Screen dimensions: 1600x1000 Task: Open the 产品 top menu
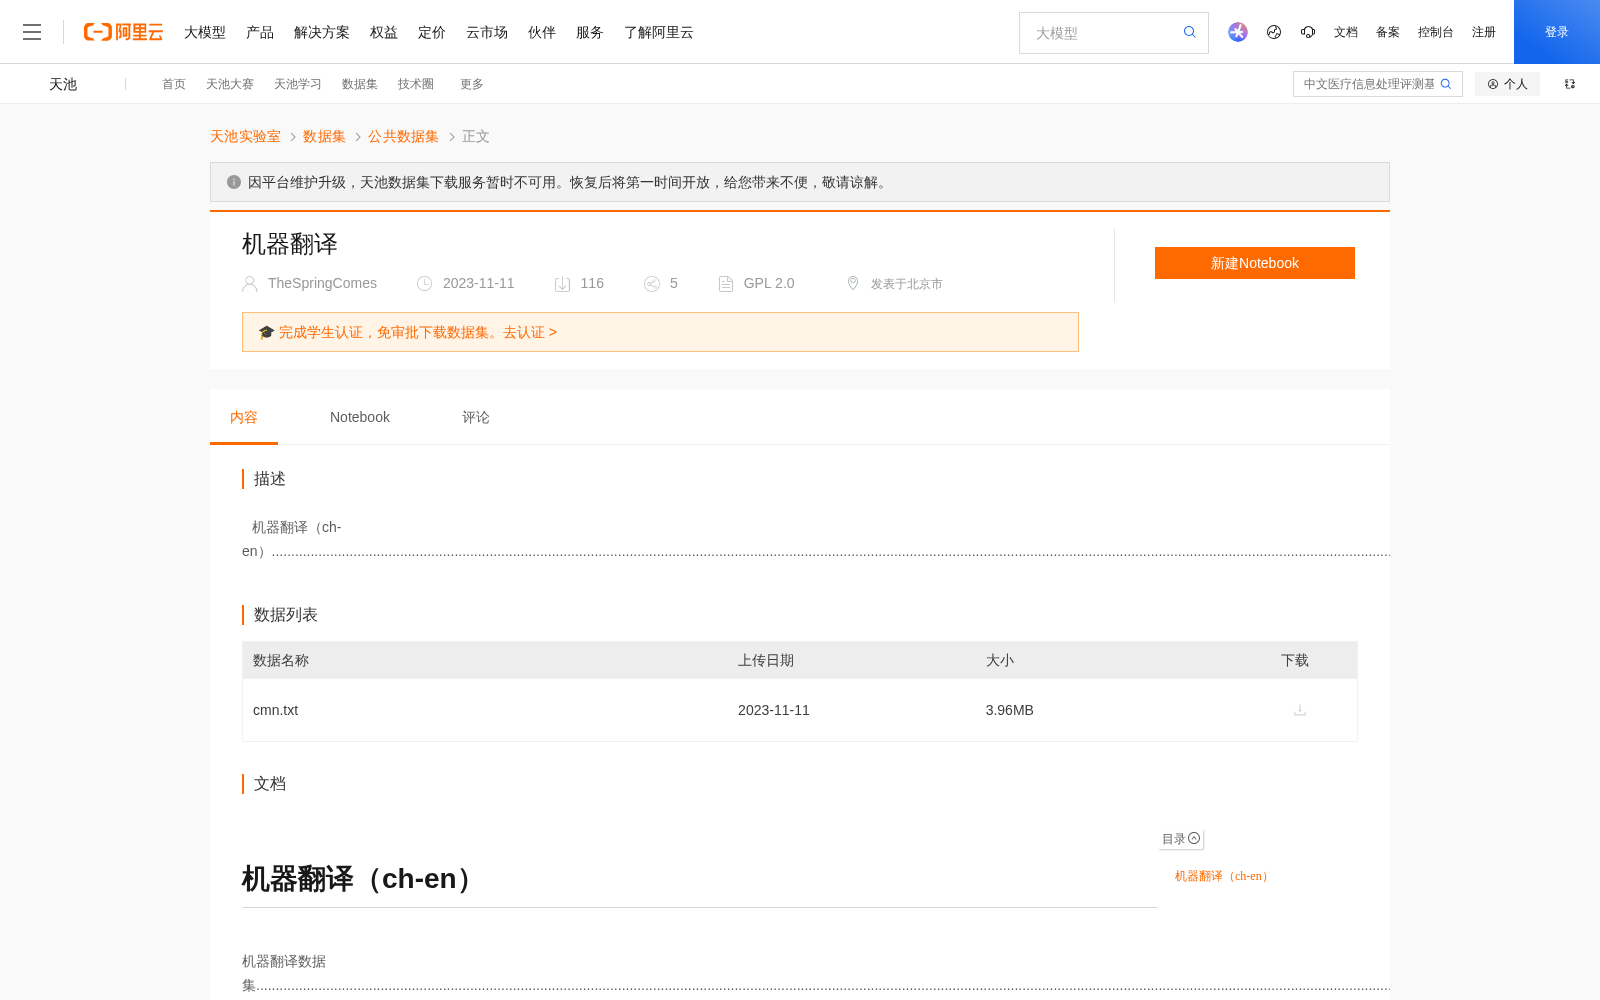[x=260, y=32]
